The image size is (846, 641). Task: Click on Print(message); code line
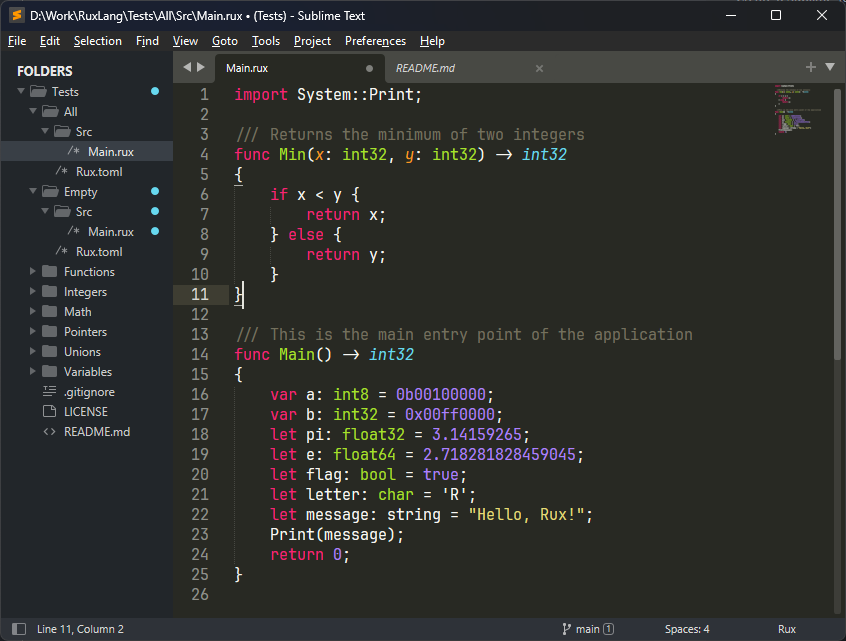(337, 535)
